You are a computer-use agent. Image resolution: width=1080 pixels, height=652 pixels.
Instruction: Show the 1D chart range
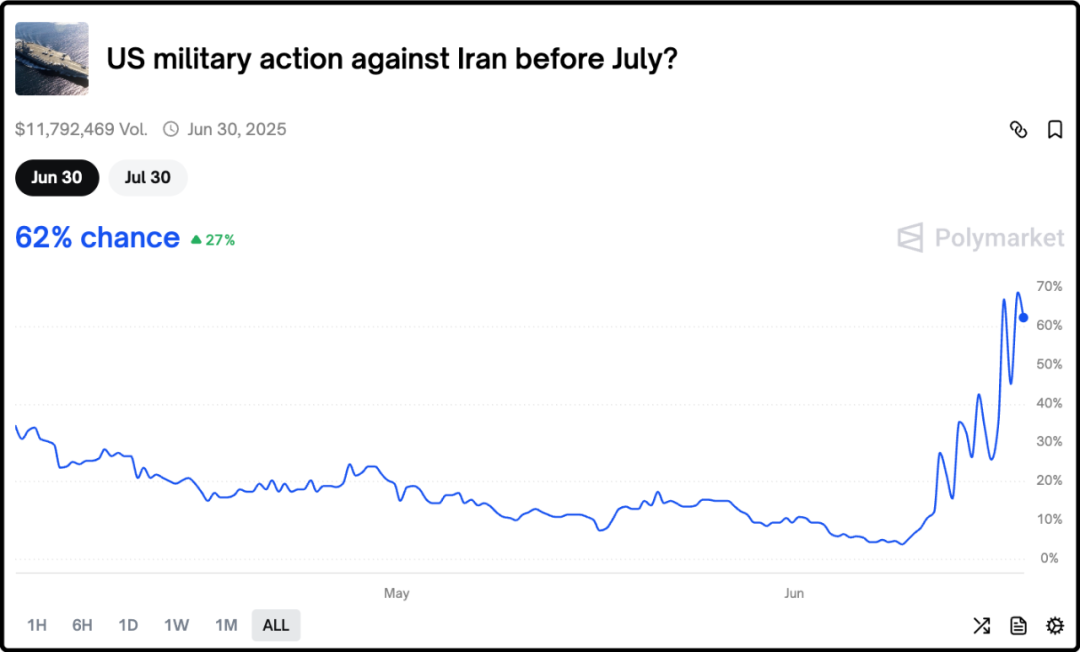click(x=128, y=625)
